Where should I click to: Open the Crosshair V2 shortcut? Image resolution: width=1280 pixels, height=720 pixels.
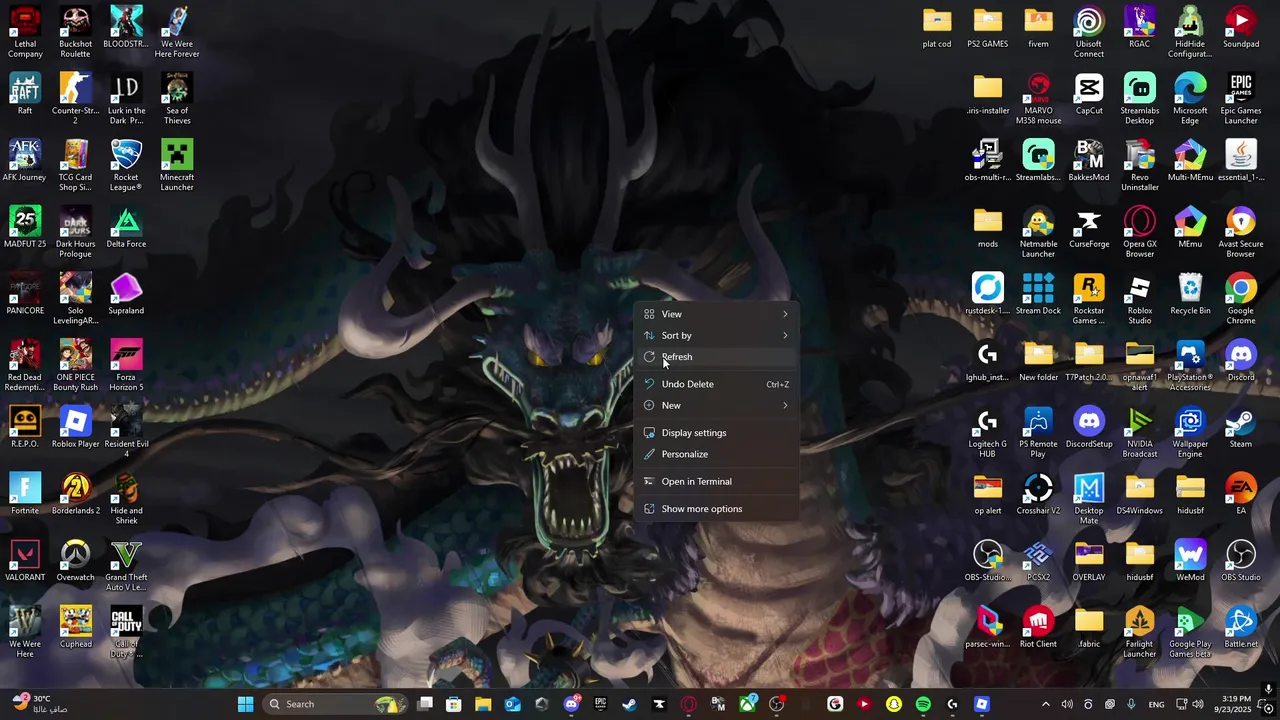coord(1038,494)
